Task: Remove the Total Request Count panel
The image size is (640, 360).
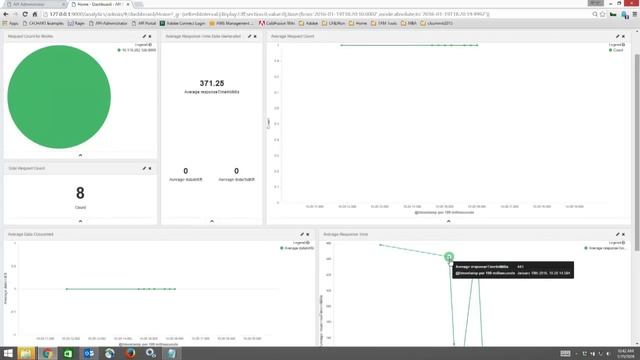Action: [150, 168]
